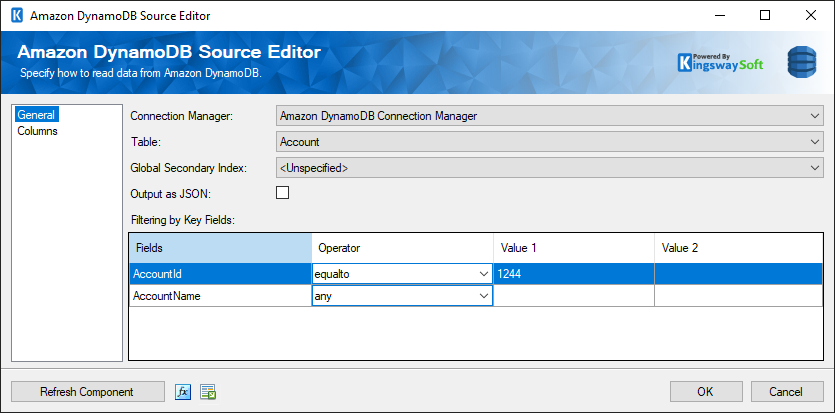
Task: Enable the Output as JSON checkbox
Action: pyautogui.click(x=282, y=193)
